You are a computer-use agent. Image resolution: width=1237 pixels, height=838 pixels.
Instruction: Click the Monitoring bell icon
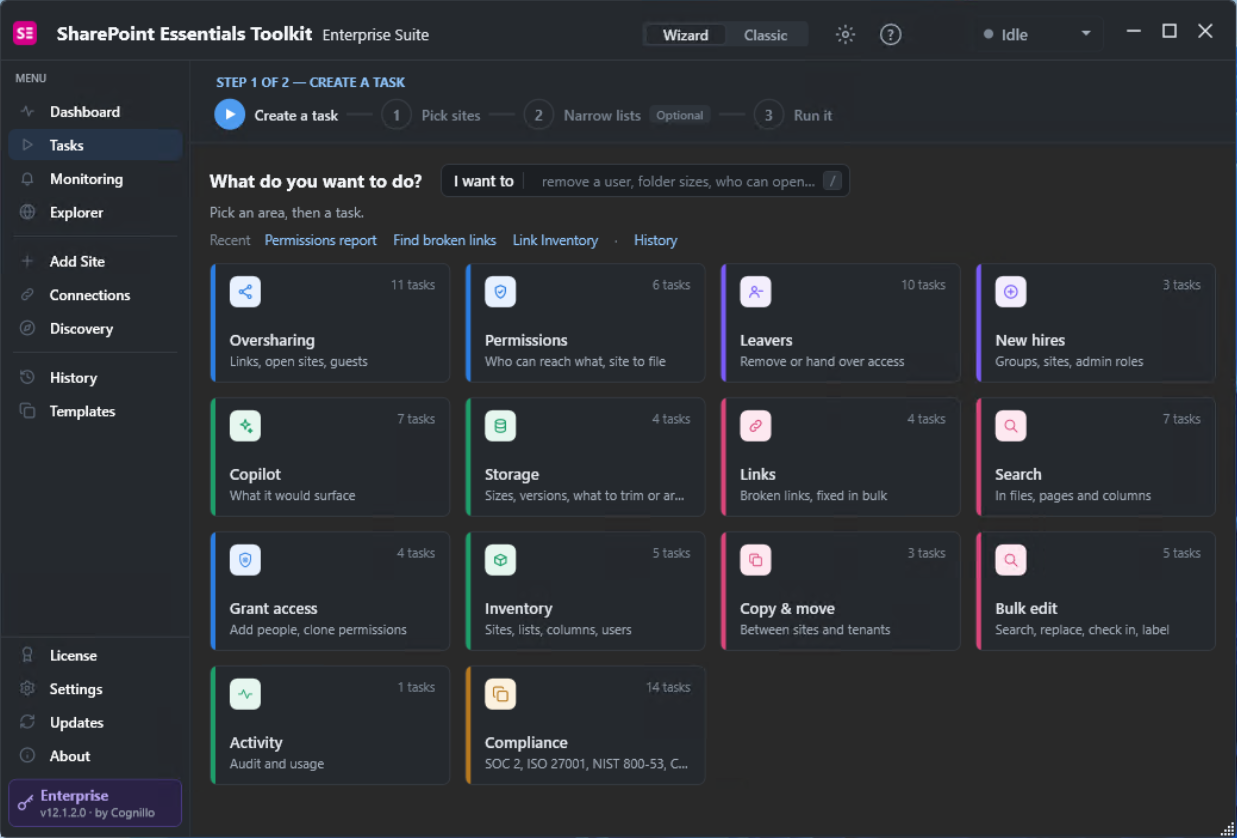pyautogui.click(x=28, y=179)
